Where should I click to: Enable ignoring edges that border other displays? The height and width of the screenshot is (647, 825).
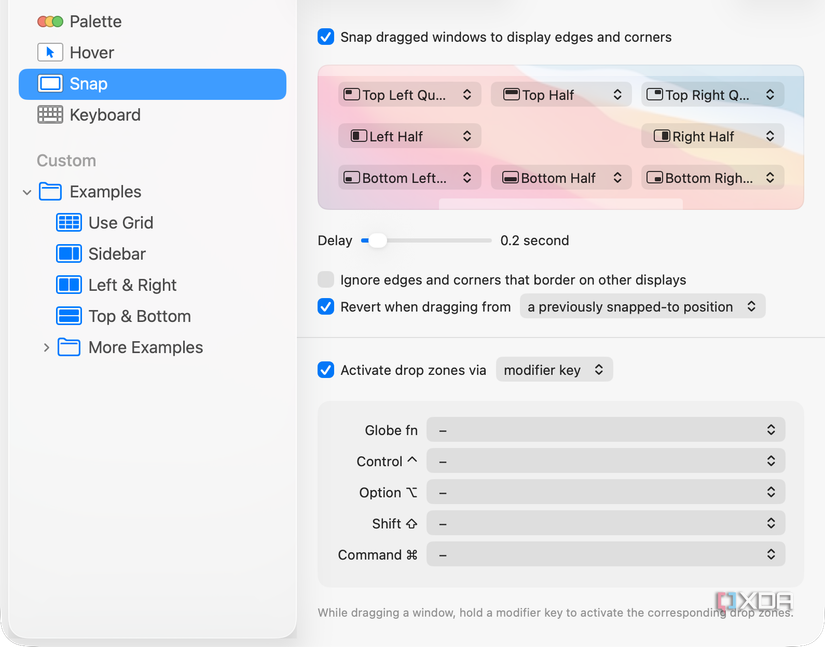coord(326,280)
